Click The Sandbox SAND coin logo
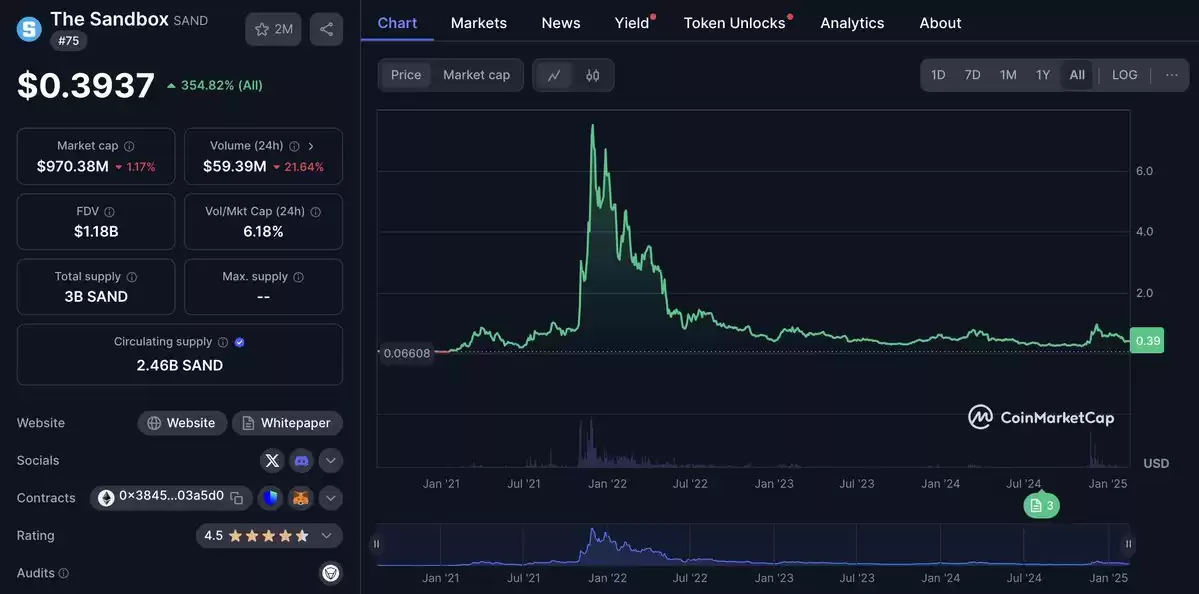Viewport: 1199px width, 594px height. (29, 29)
